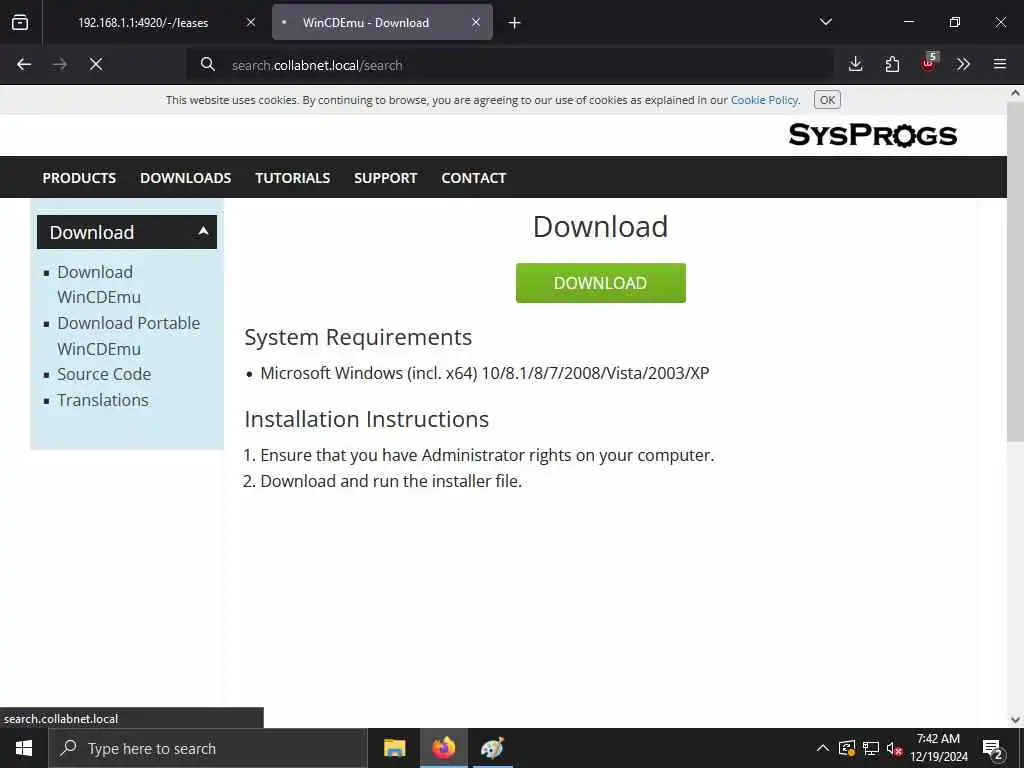
Task: Open the Paint taskbar icon
Action: [492, 748]
